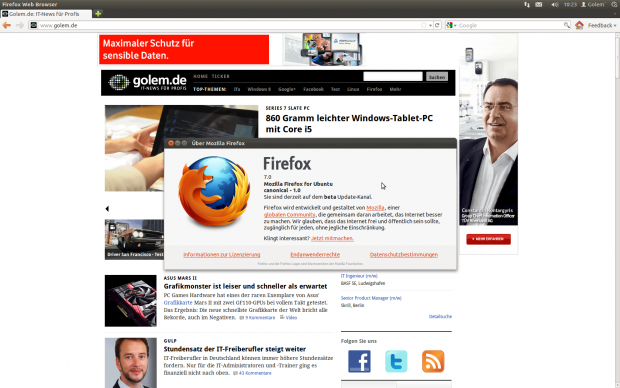Open Informationen zur Lizenzierung link
Image resolution: width=620 pixels, height=388 pixels.
(221, 254)
